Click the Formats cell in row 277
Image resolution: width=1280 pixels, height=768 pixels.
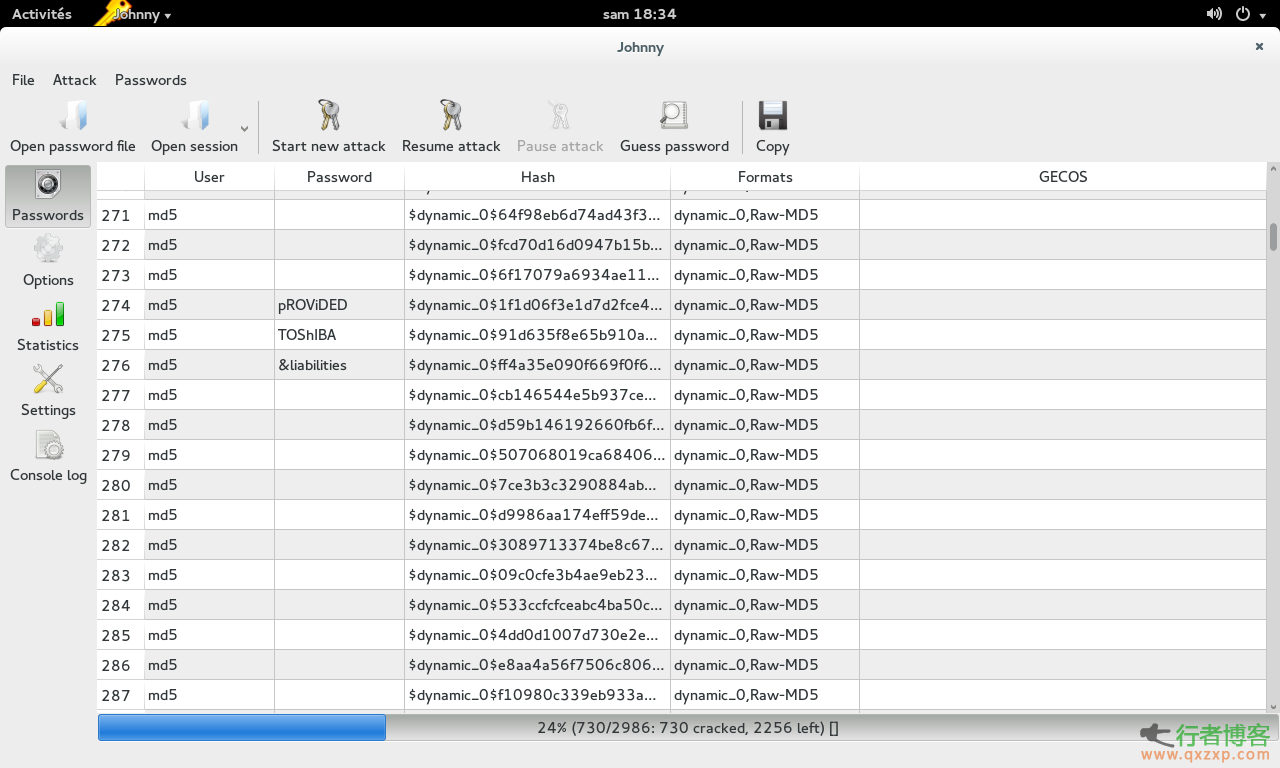(765, 395)
